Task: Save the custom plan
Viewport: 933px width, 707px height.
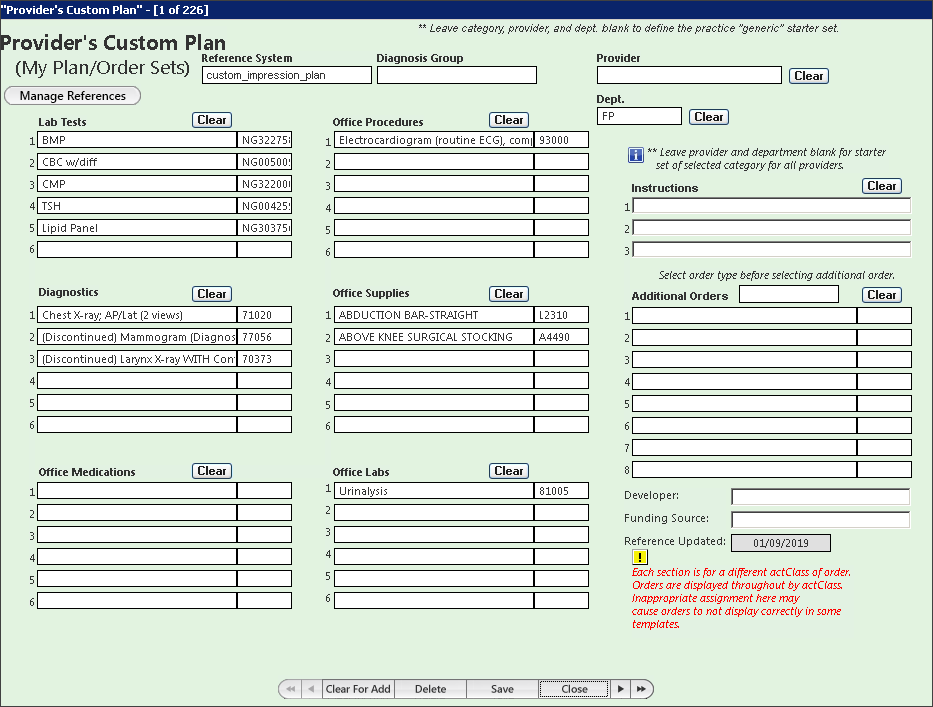Action: click(x=502, y=689)
